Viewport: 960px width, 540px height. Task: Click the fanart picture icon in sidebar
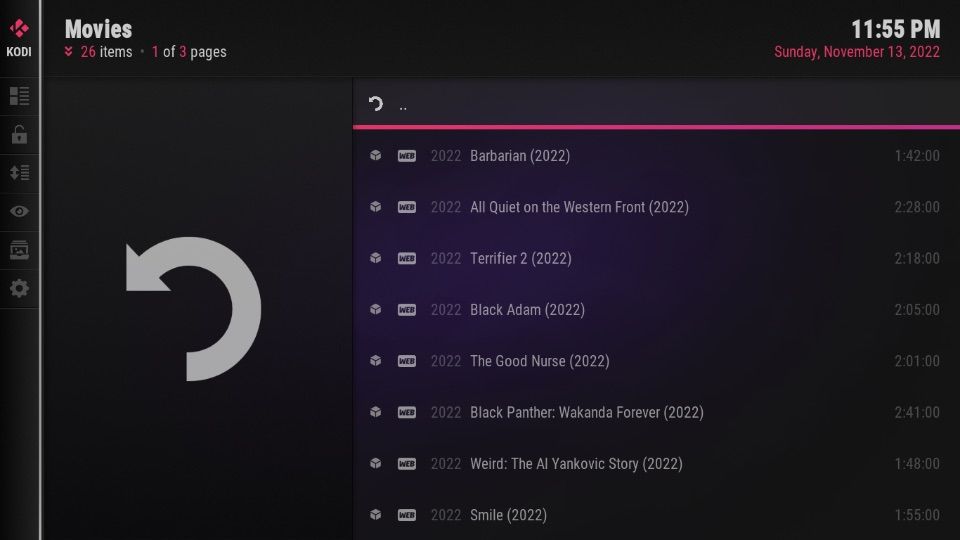click(19, 250)
